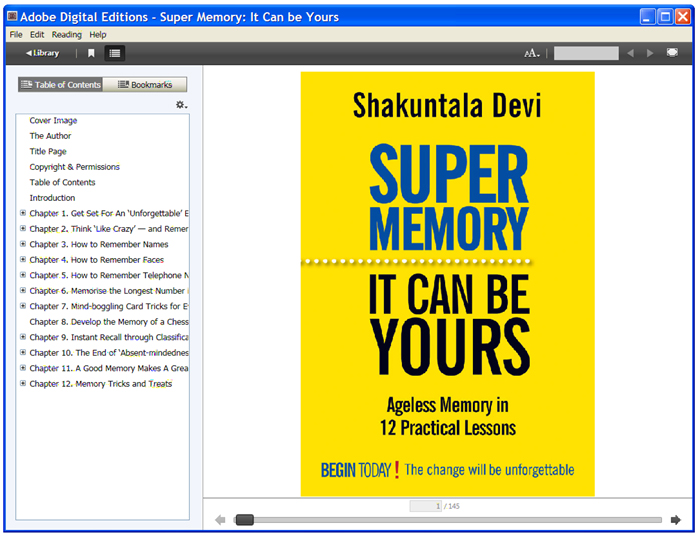
Task: Open the Help menu
Action: click(x=98, y=34)
